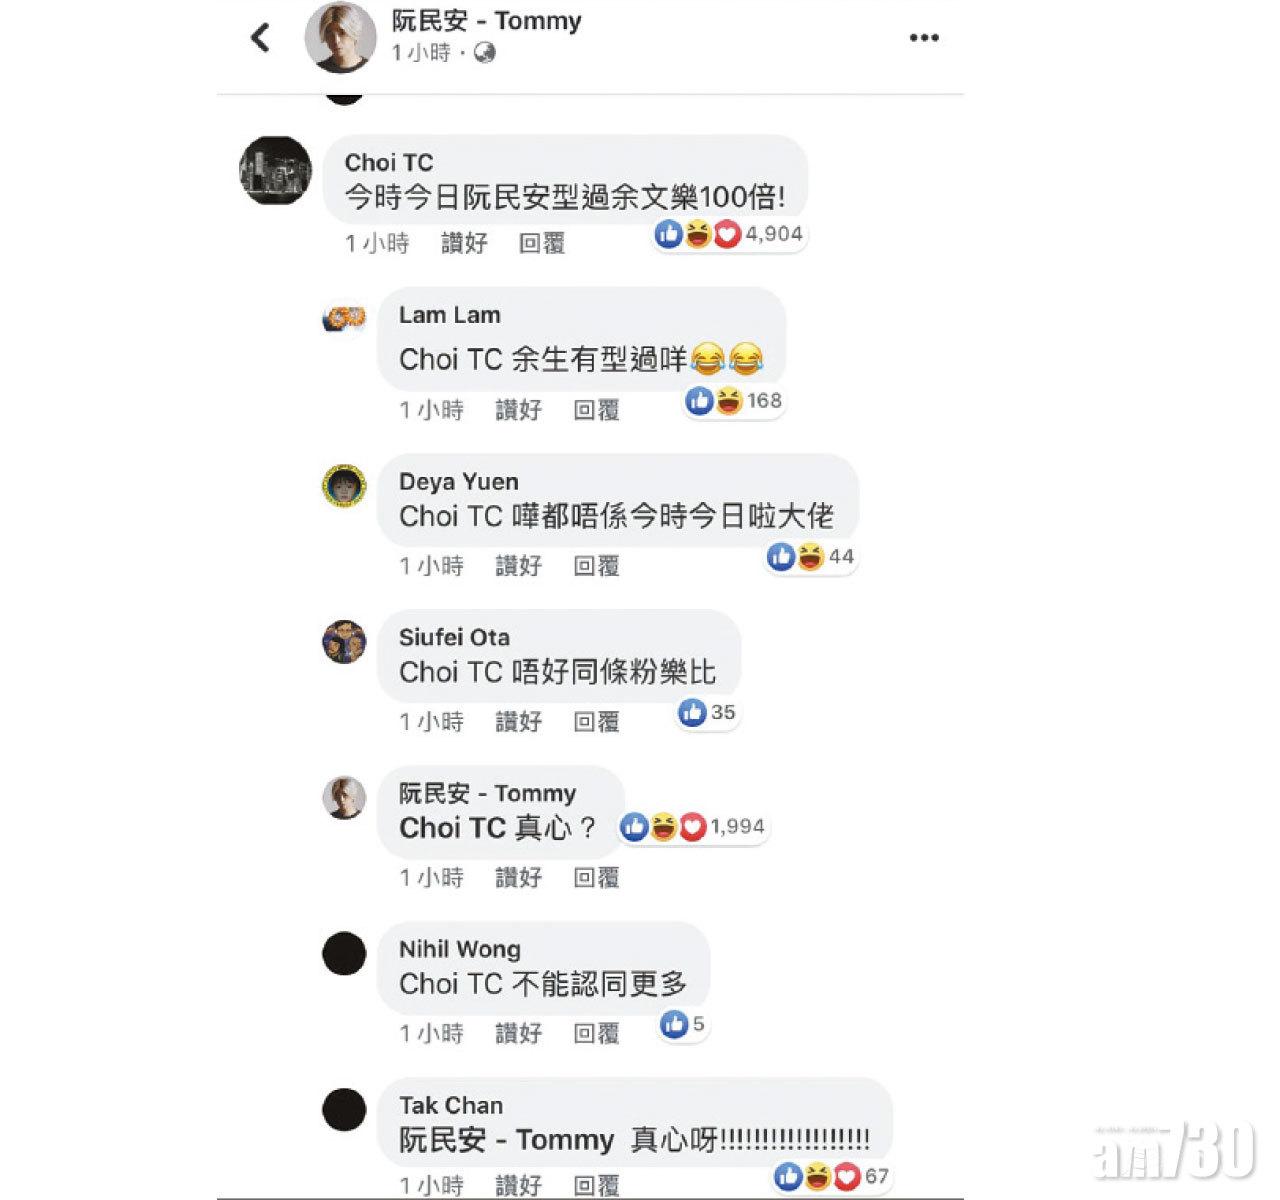The height and width of the screenshot is (1200, 1280).
Task: Click tagged 阮民安 - Tommy in Tak Chan's reply
Action: point(506,1140)
